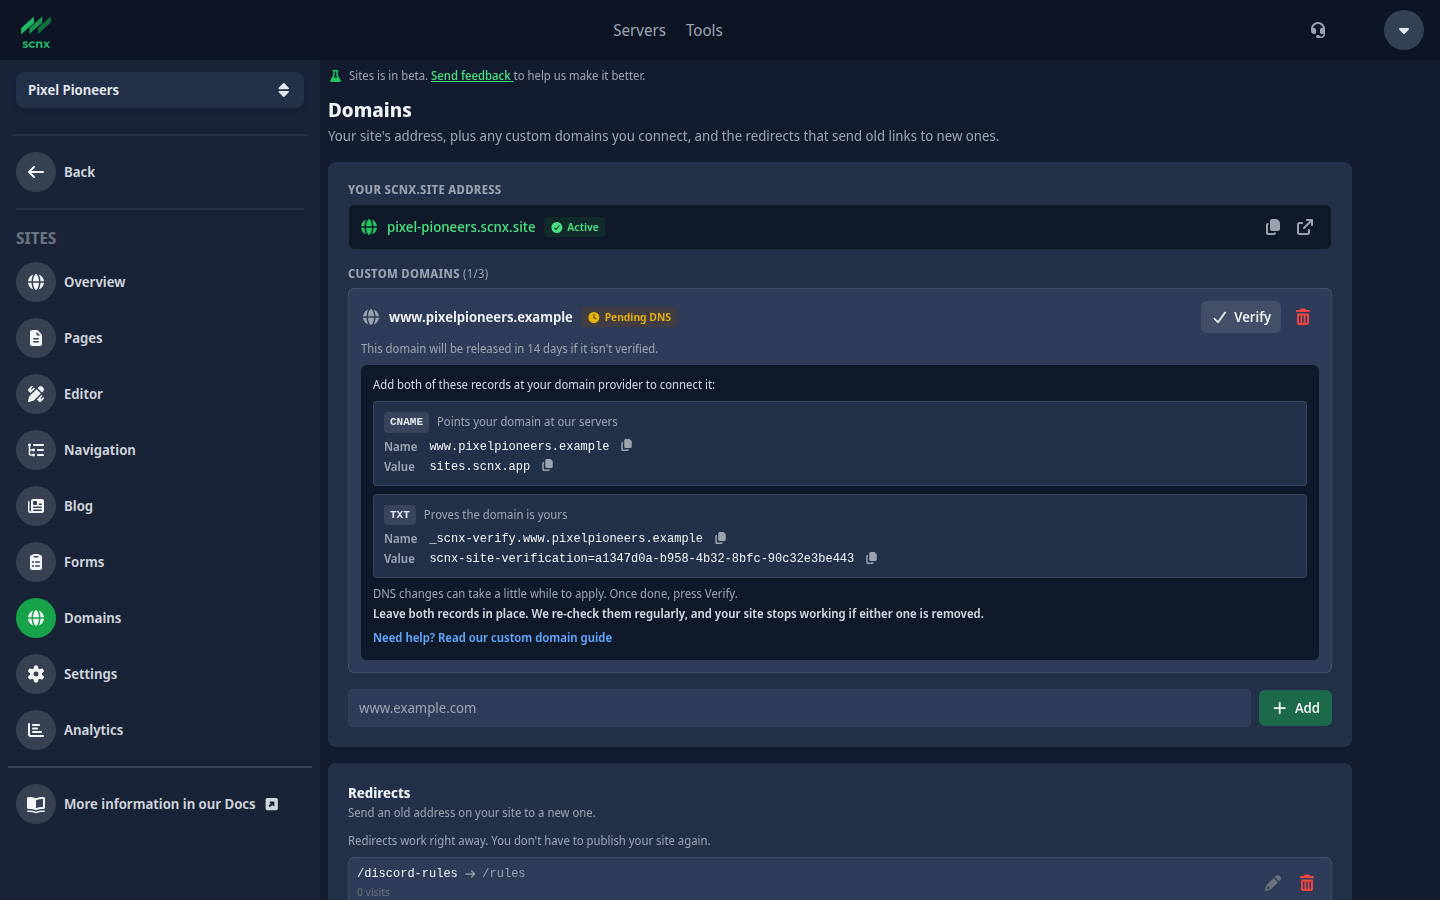Open scnx.site address in new tab

(x=1305, y=227)
